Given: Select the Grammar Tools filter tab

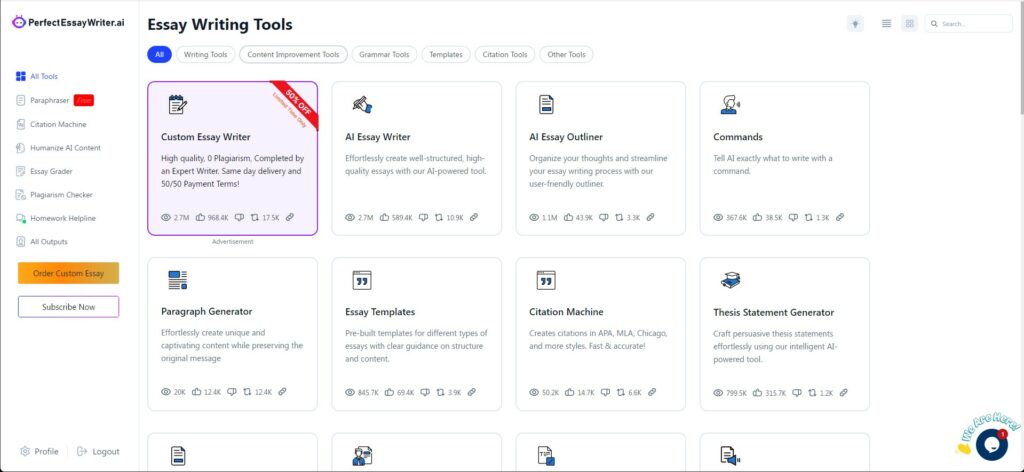Looking at the screenshot, I should 384,55.
